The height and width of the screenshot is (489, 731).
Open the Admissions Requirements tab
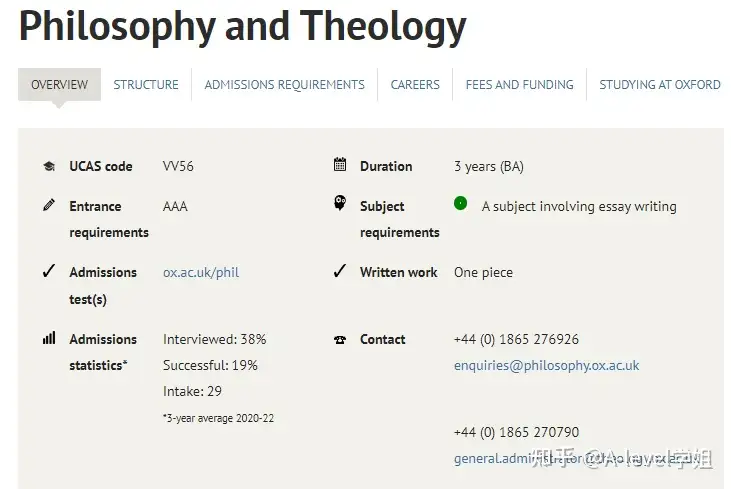(284, 84)
